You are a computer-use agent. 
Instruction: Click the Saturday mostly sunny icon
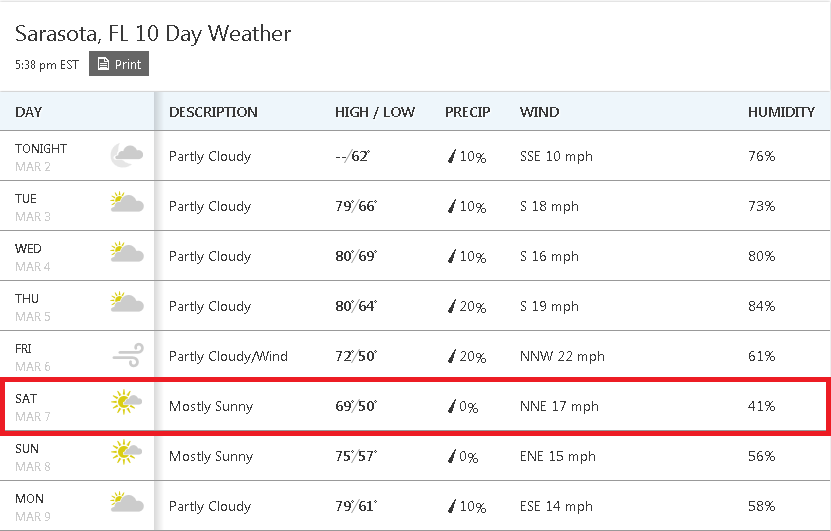click(126, 402)
